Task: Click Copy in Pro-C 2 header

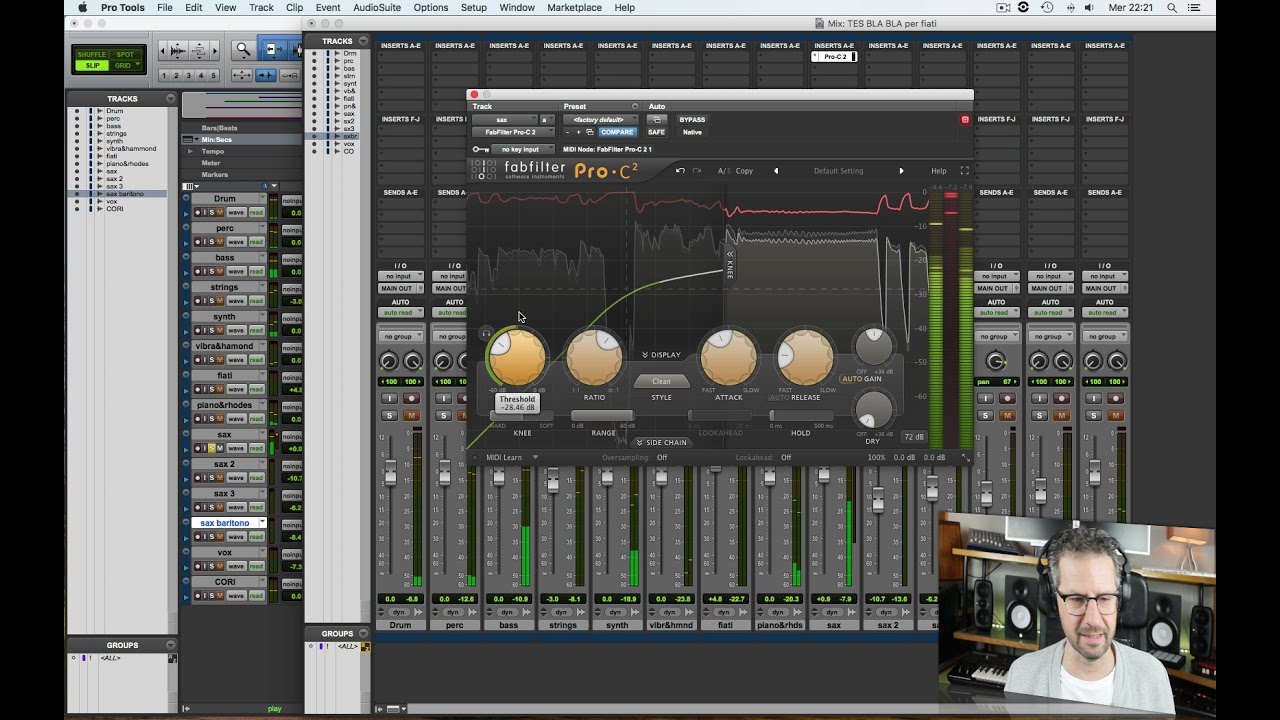Action: pyautogui.click(x=744, y=170)
